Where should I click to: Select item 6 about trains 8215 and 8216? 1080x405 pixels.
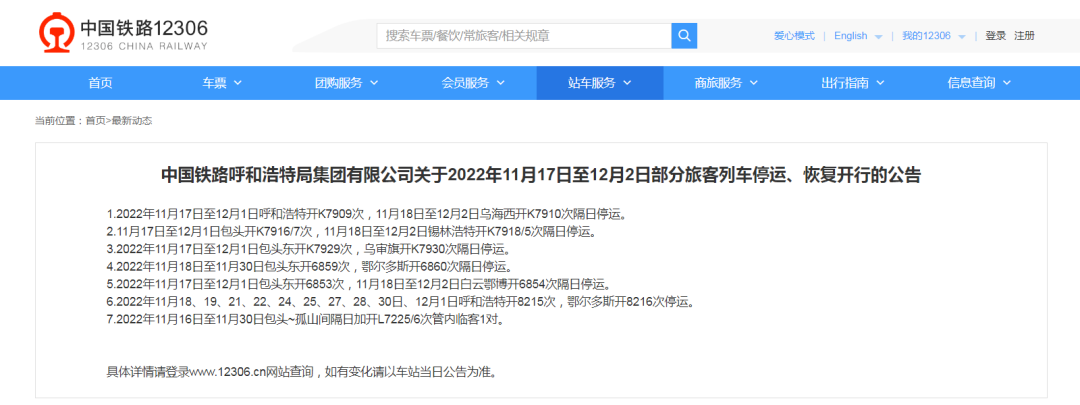(x=401, y=302)
